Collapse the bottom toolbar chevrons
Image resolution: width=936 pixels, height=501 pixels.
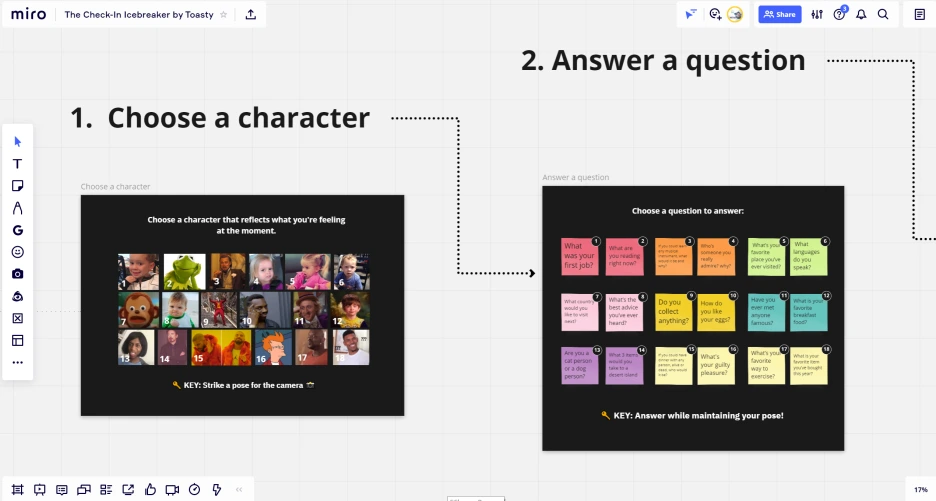click(x=239, y=490)
